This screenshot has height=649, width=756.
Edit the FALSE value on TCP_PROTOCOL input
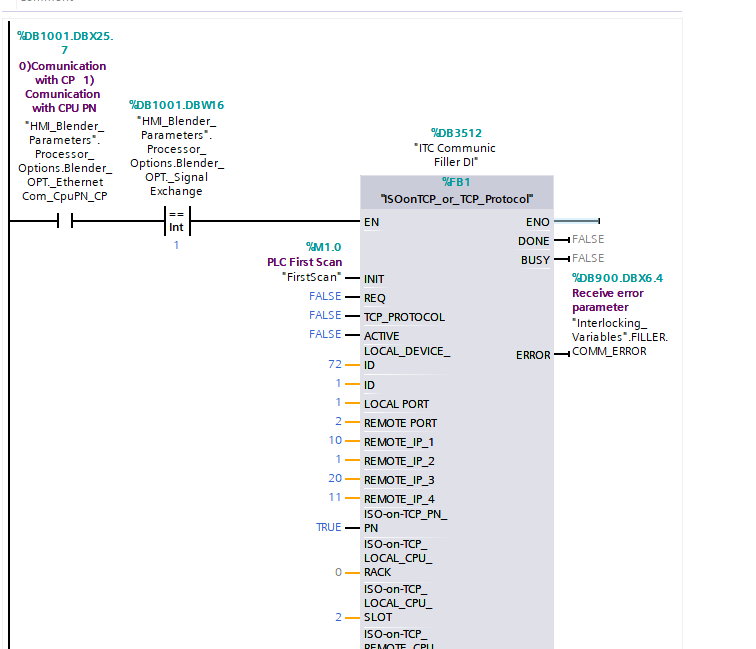[x=325, y=315]
